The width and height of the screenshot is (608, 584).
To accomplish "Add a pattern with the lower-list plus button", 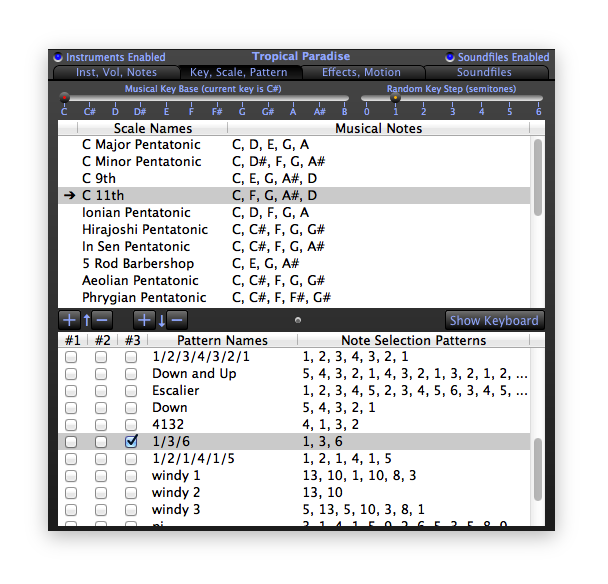I will click(144, 320).
